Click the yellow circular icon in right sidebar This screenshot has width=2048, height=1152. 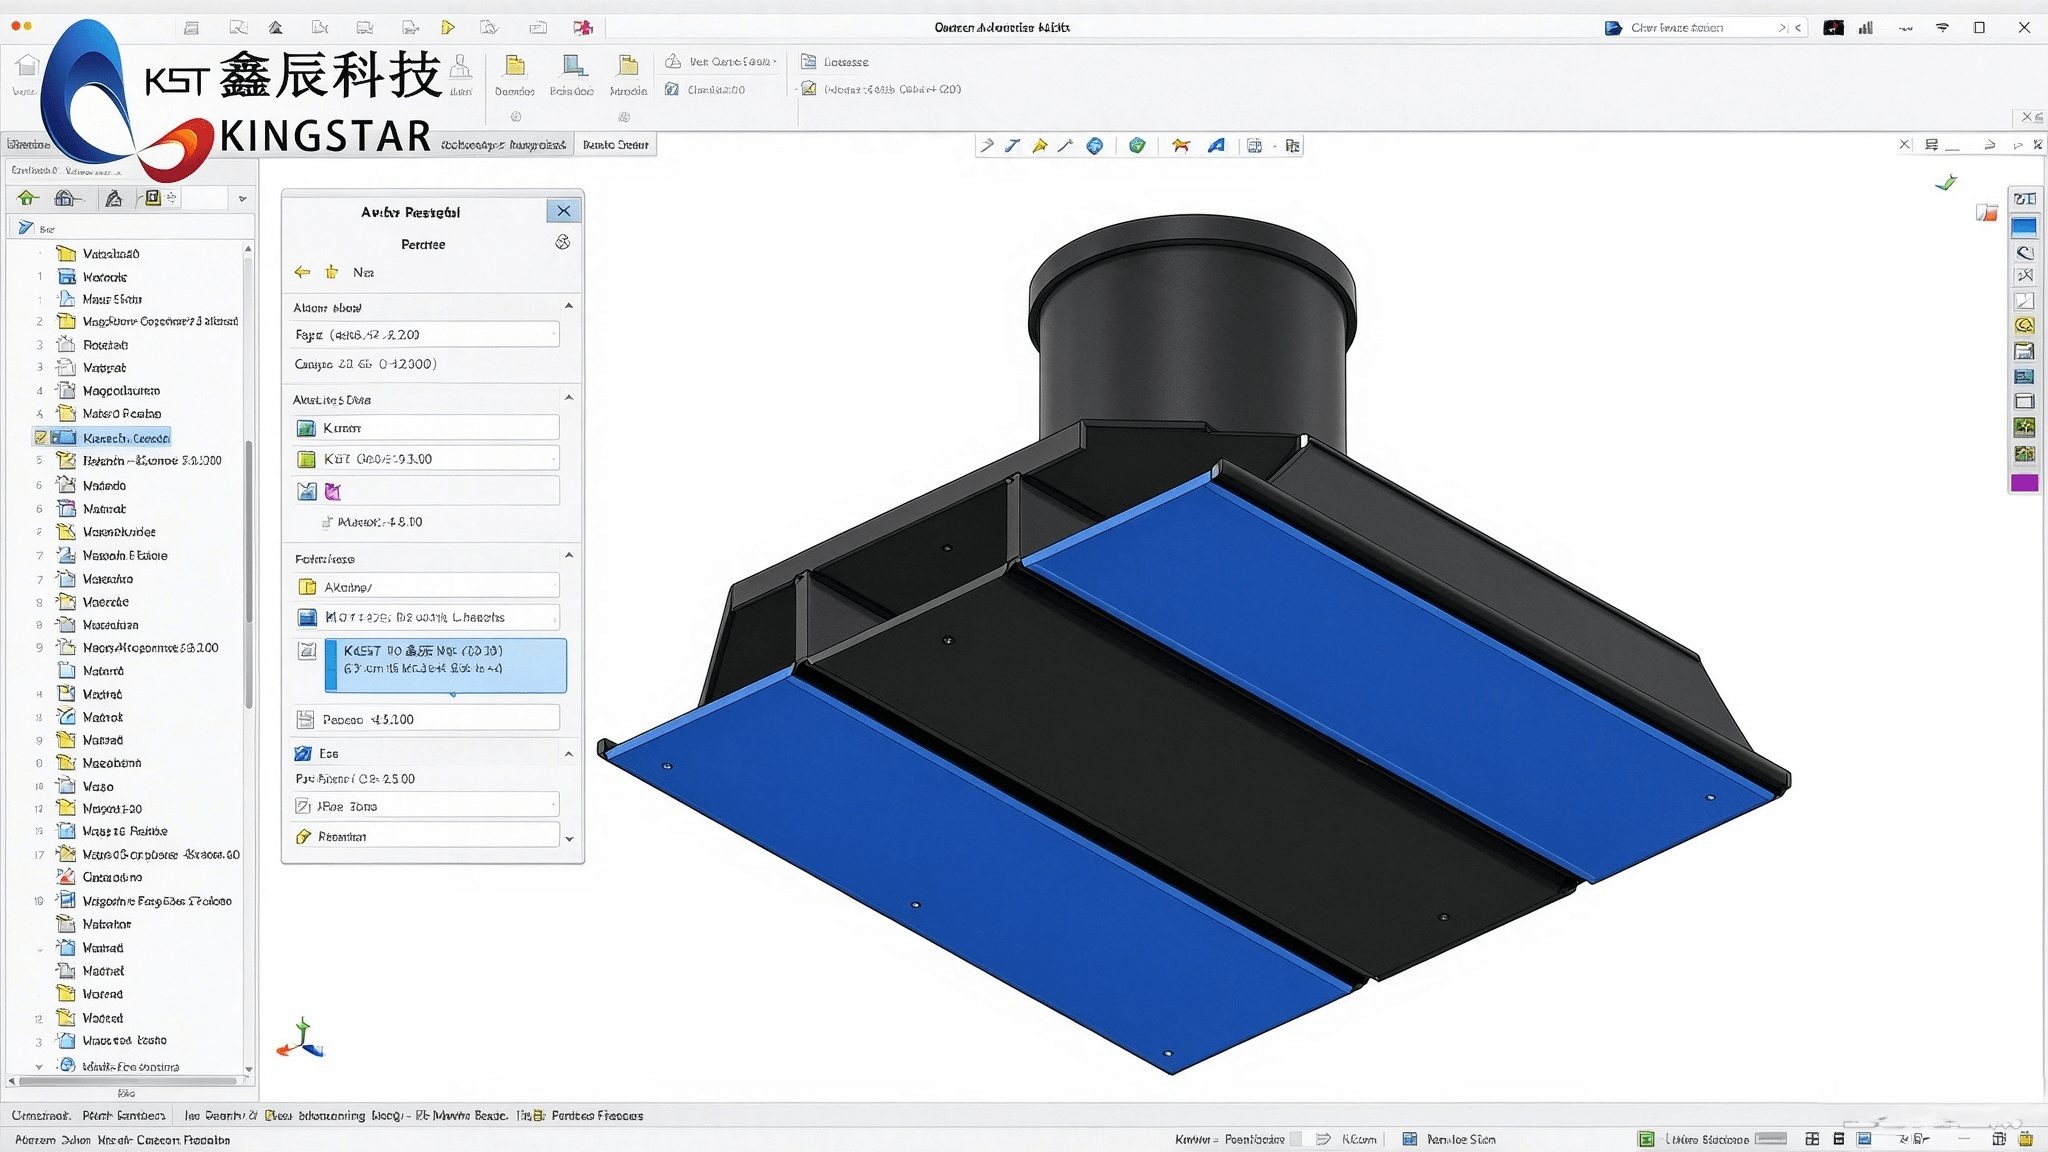point(2024,325)
